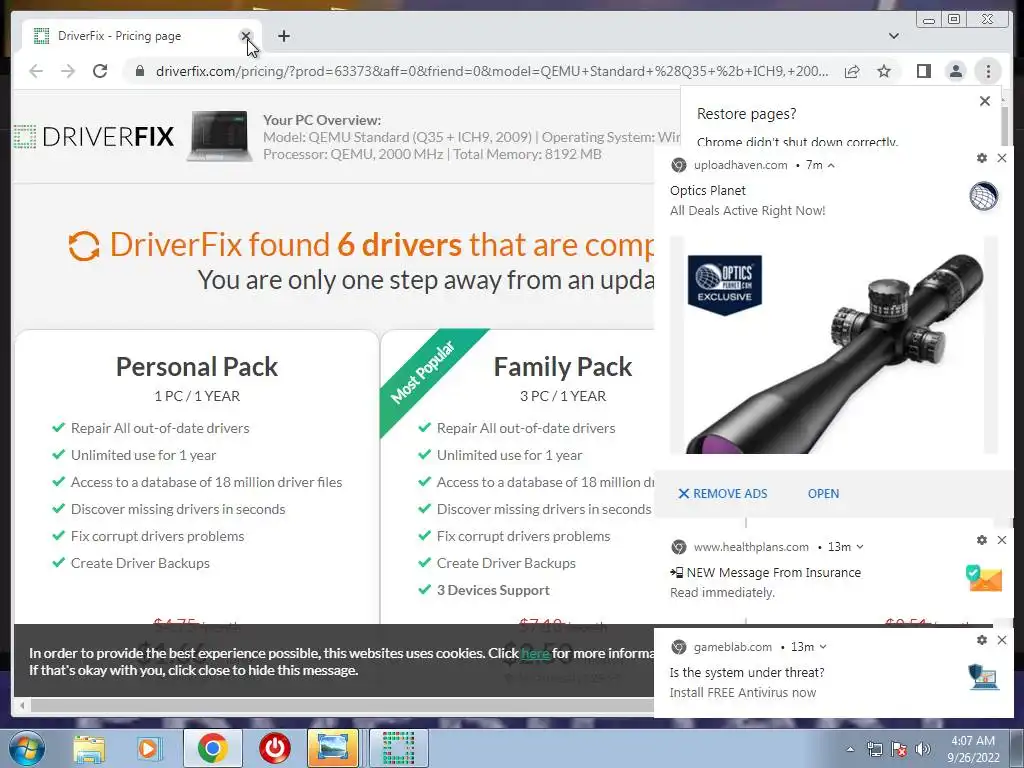
Task: Select the DriverFix Pricing page tab
Action: (140, 36)
